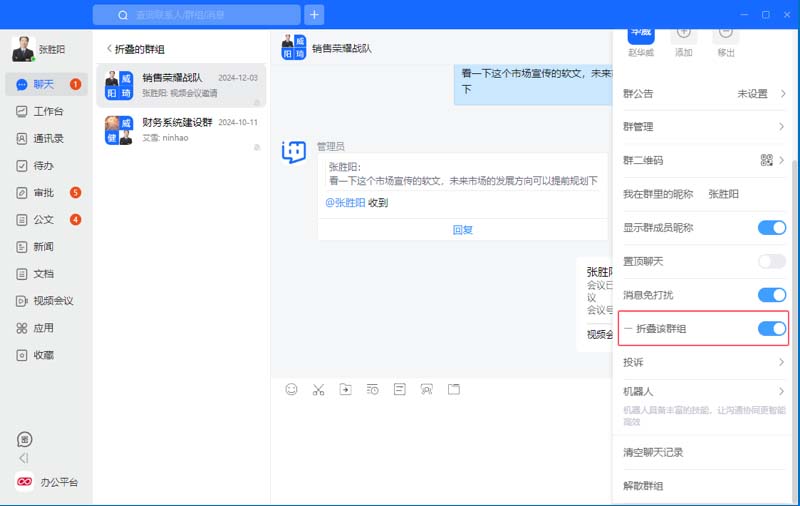Expand the 群公告 row
This screenshot has width=800, height=506.
click(x=781, y=94)
